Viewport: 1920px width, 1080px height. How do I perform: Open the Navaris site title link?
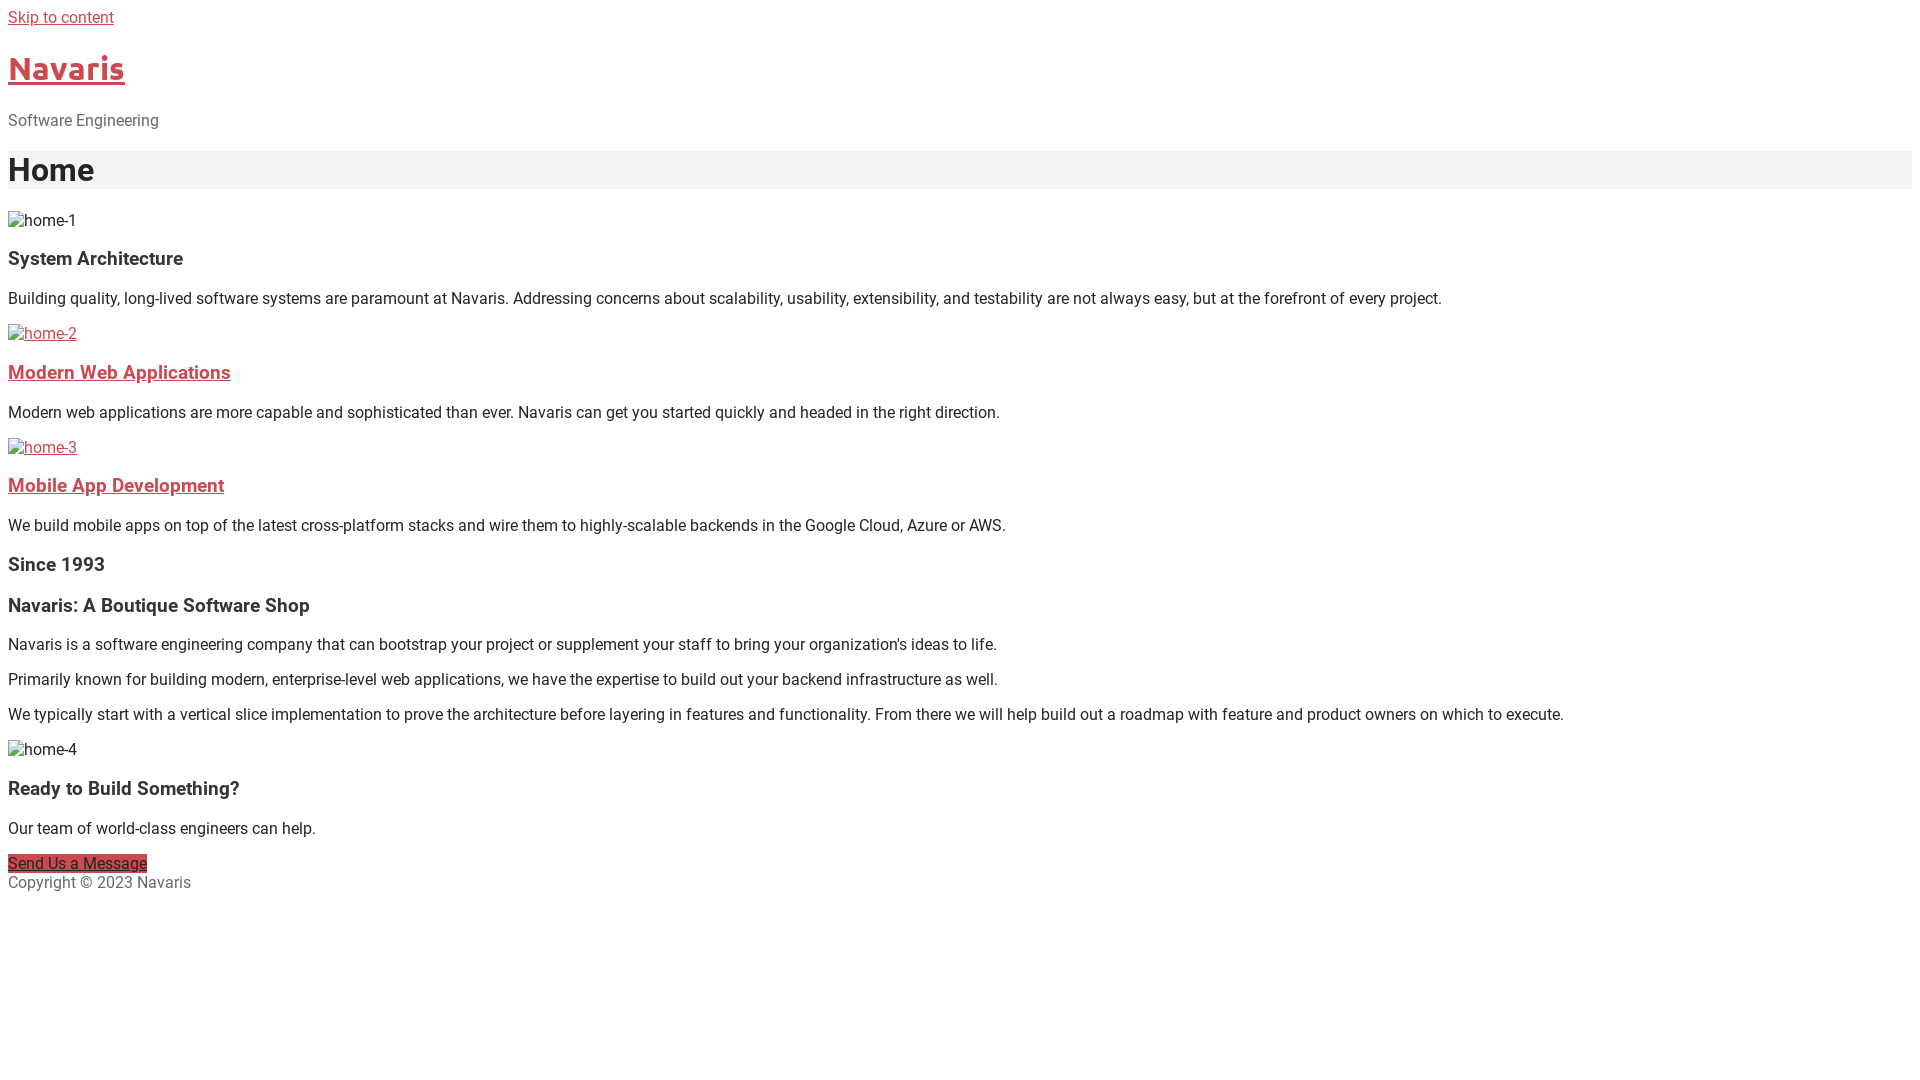tap(66, 68)
